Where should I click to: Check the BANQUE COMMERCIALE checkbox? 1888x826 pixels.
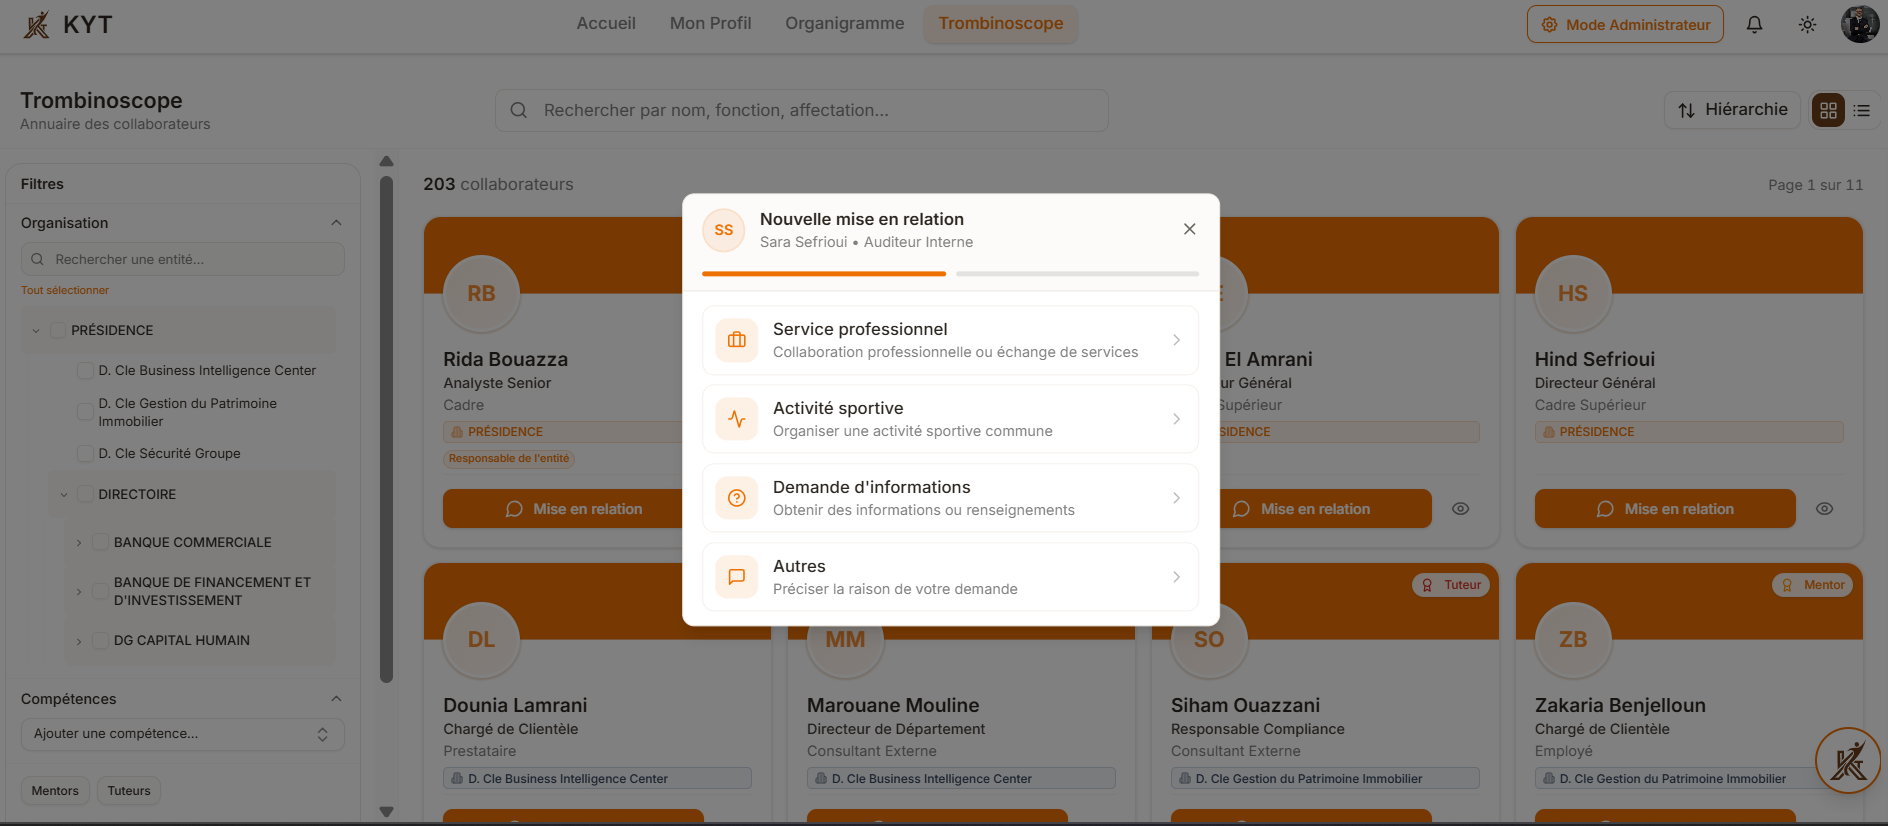pyautogui.click(x=100, y=542)
